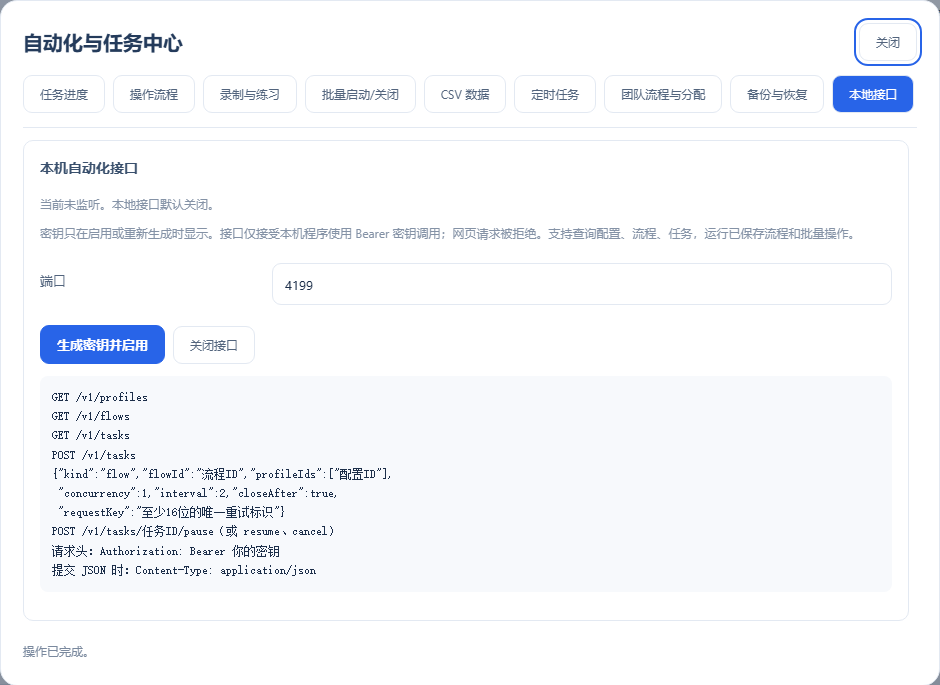Click the description starting 密钥只在启用或重新生成时显示
940x685 pixels.
(448, 234)
